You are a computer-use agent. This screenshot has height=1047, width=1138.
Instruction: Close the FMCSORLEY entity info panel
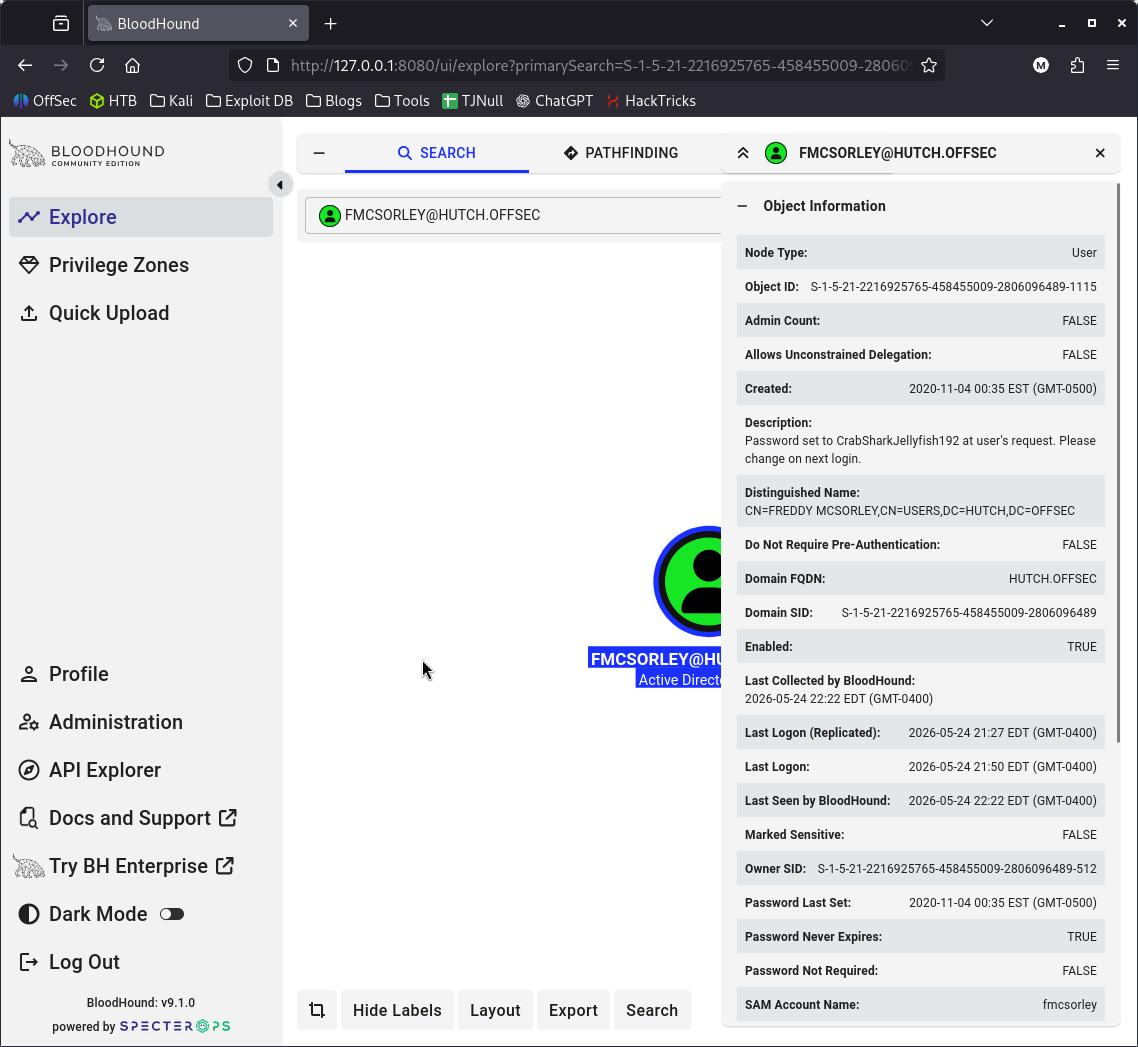pyautogui.click(x=1100, y=153)
